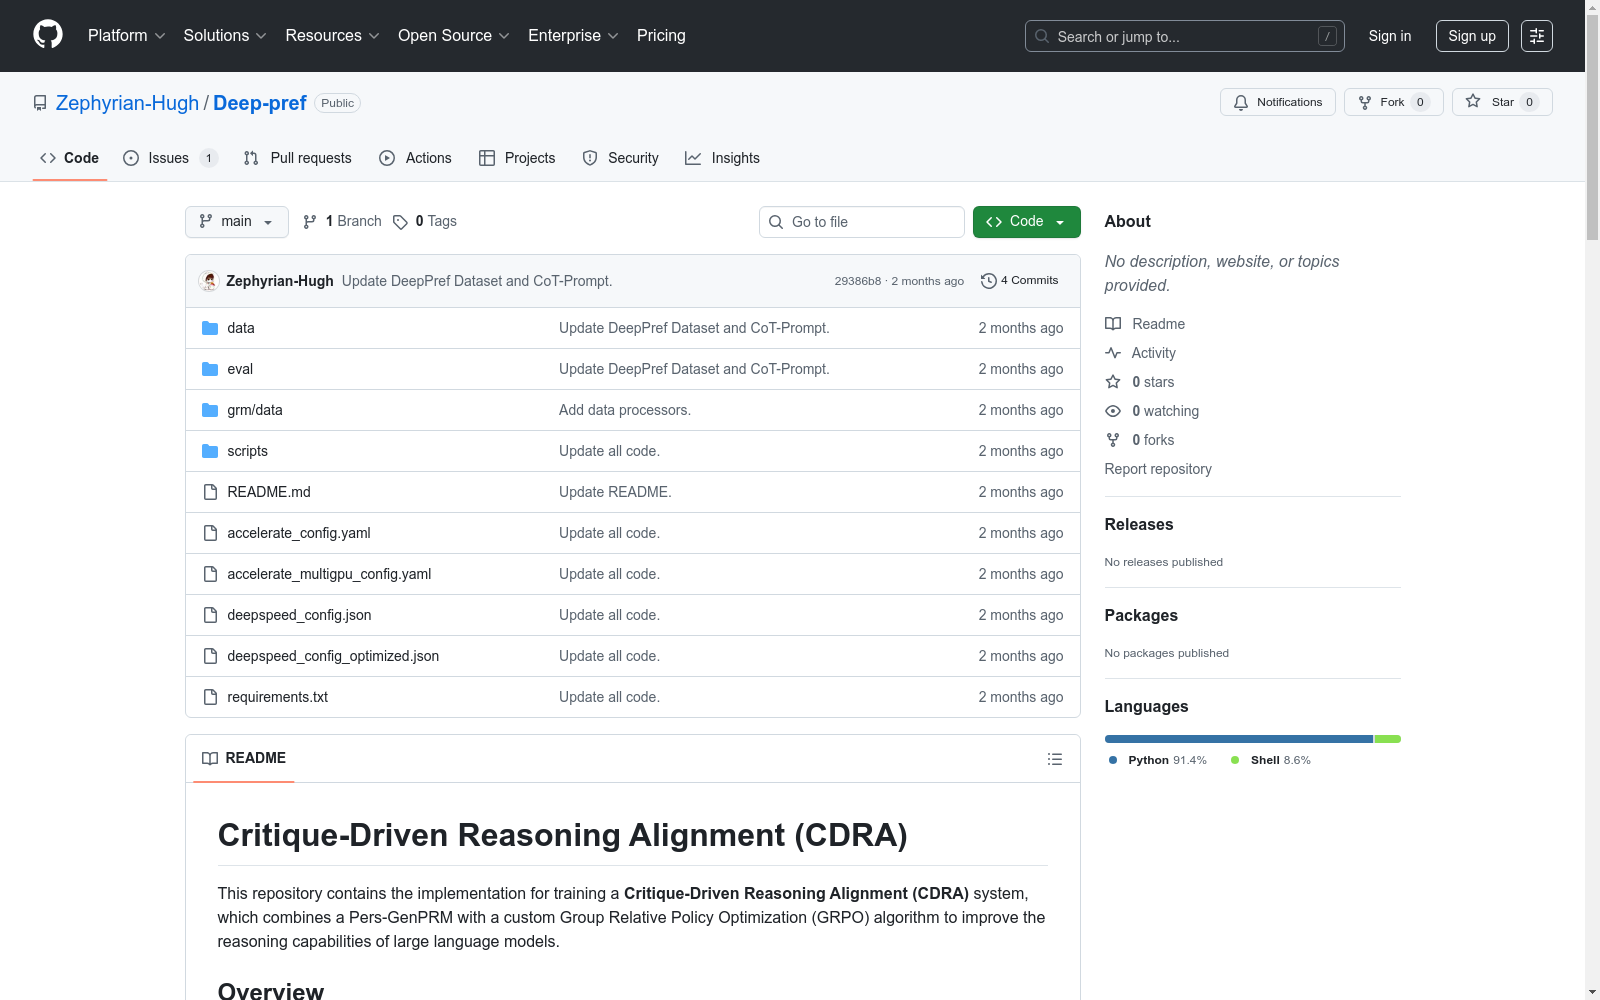Open the accelerate_config.yaml file
The width and height of the screenshot is (1600, 1000).
299,533
